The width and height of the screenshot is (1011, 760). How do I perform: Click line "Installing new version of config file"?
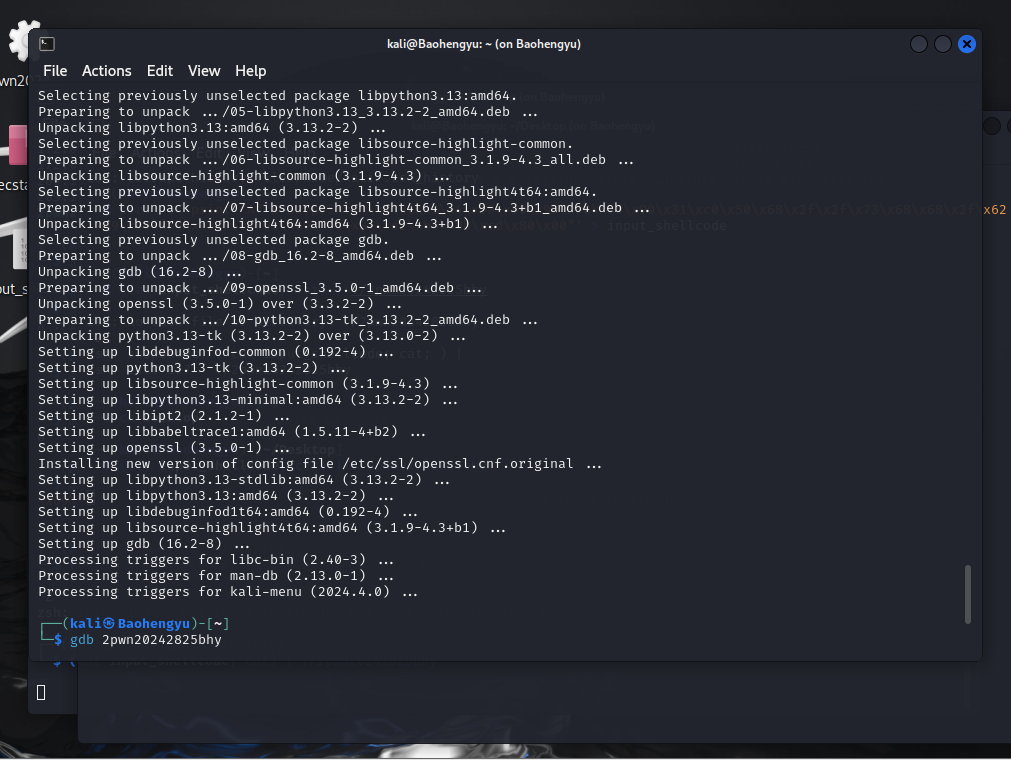click(x=320, y=463)
